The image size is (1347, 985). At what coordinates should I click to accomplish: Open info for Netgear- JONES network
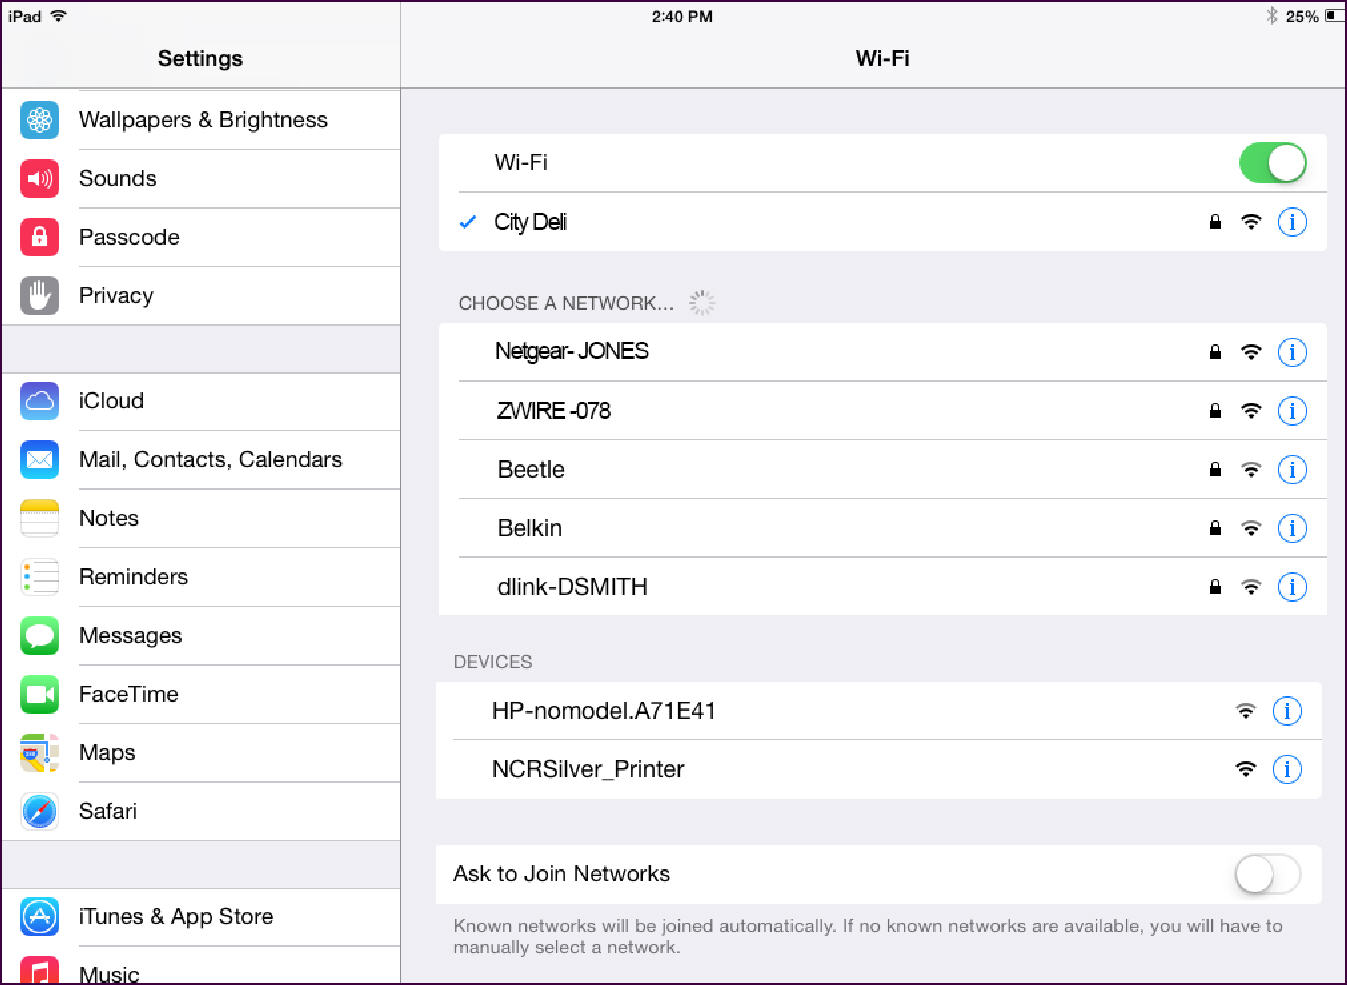coord(1292,352)
